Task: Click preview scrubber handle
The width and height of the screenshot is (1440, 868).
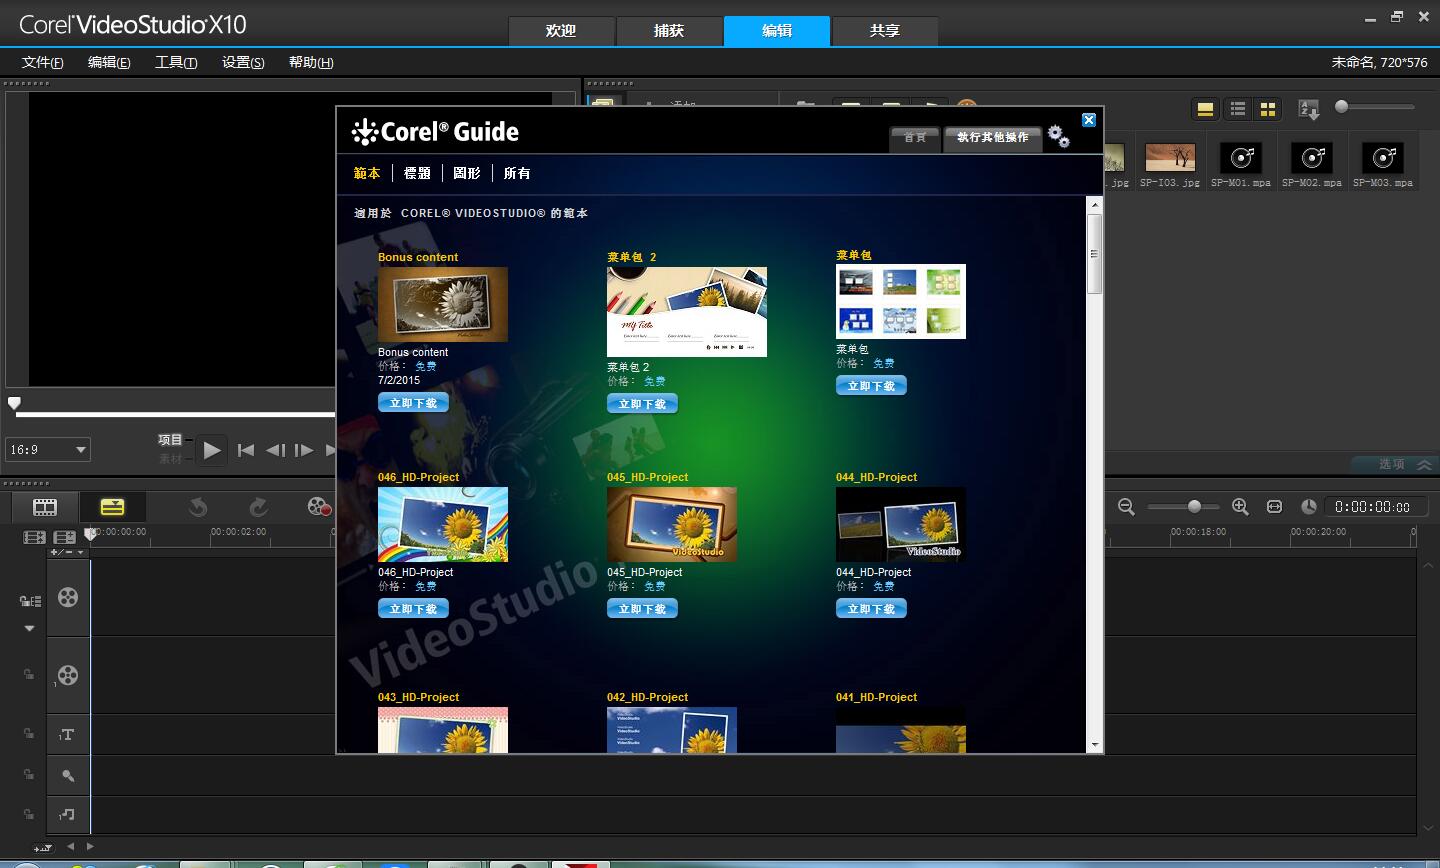Action: coord(14,403)
